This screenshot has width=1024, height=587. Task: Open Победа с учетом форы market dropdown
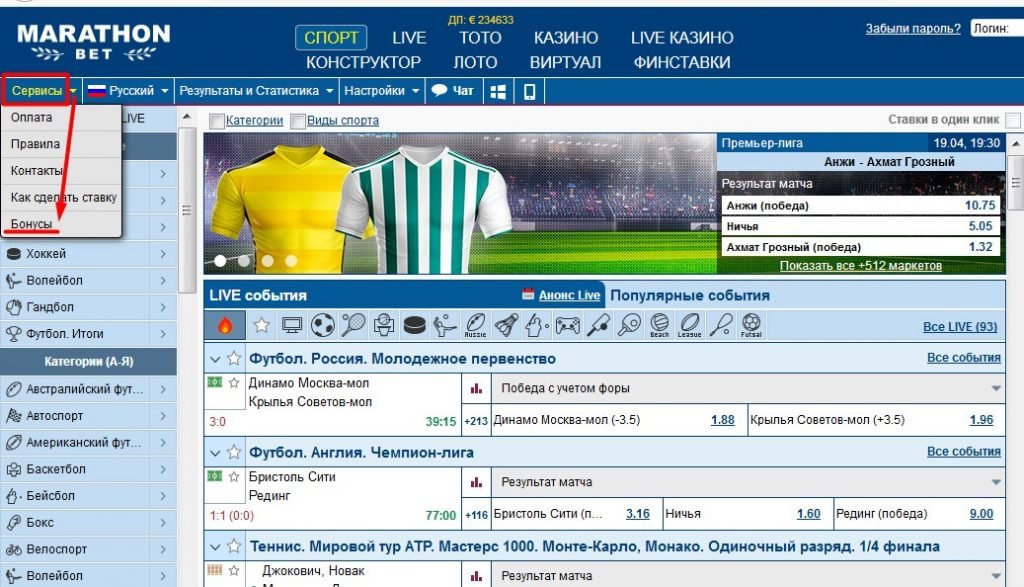click(748, 389)
